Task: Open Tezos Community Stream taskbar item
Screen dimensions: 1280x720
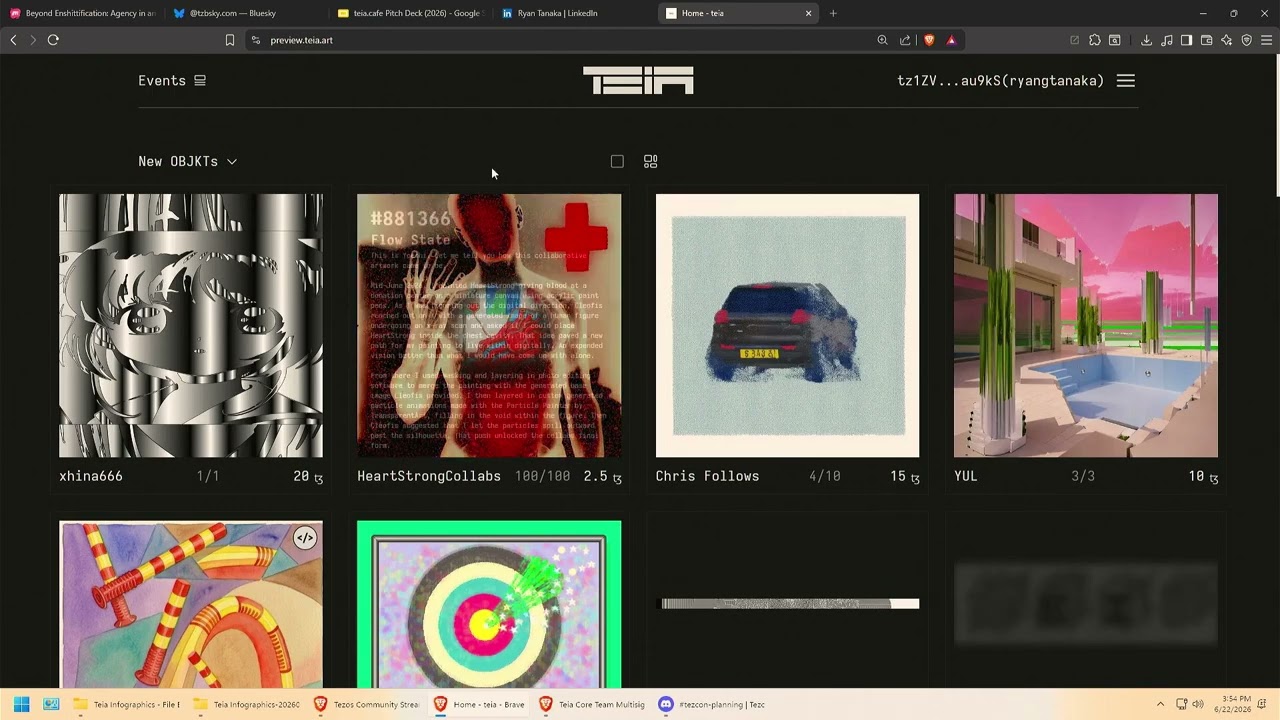Action: [x=367, y=704]
